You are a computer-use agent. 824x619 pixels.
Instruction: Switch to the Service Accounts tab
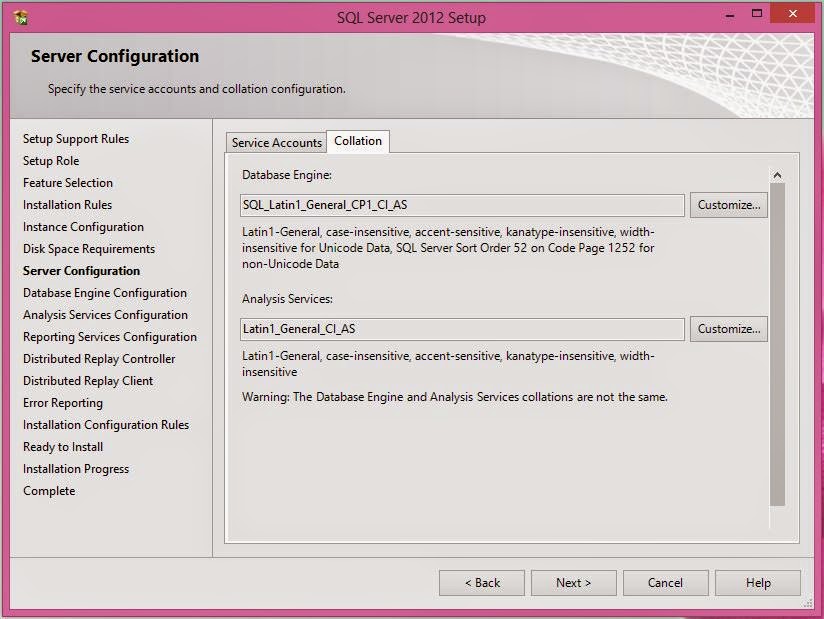coord(276,142)
